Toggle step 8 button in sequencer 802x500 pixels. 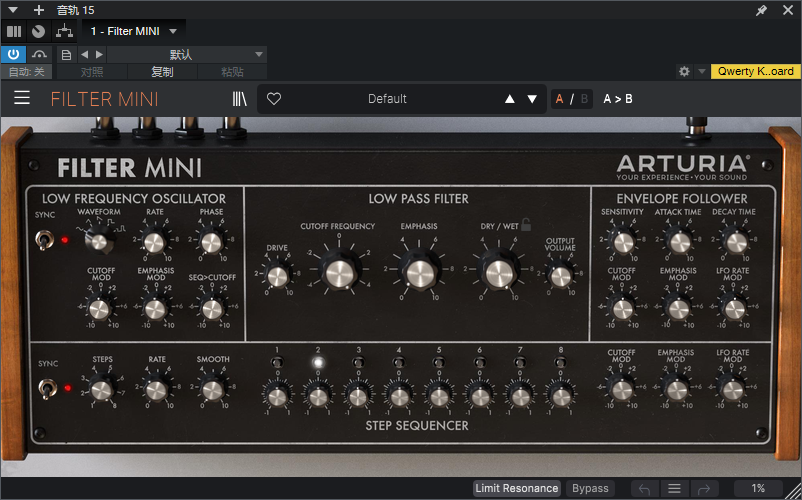point(560,362)
